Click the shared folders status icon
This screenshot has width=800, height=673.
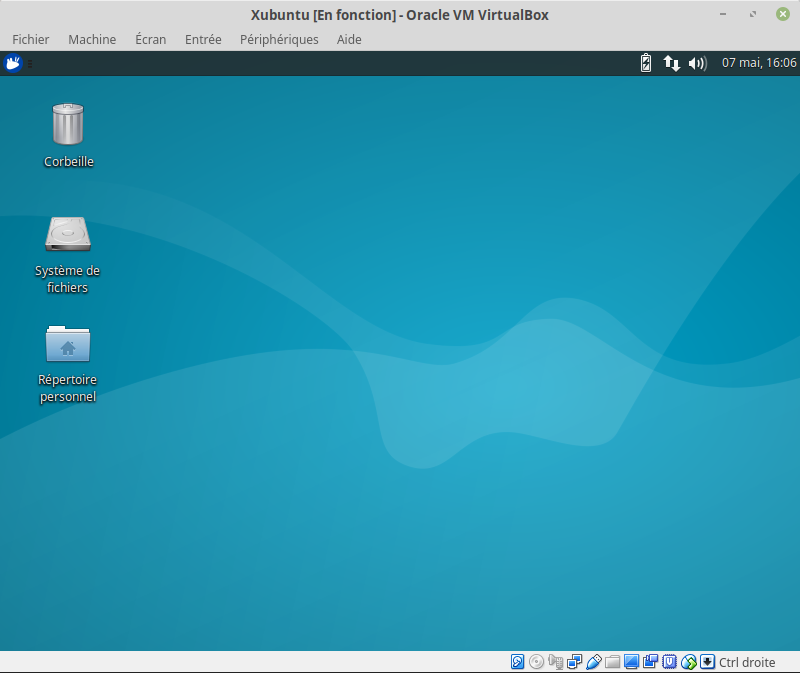[x=613, y=662]
